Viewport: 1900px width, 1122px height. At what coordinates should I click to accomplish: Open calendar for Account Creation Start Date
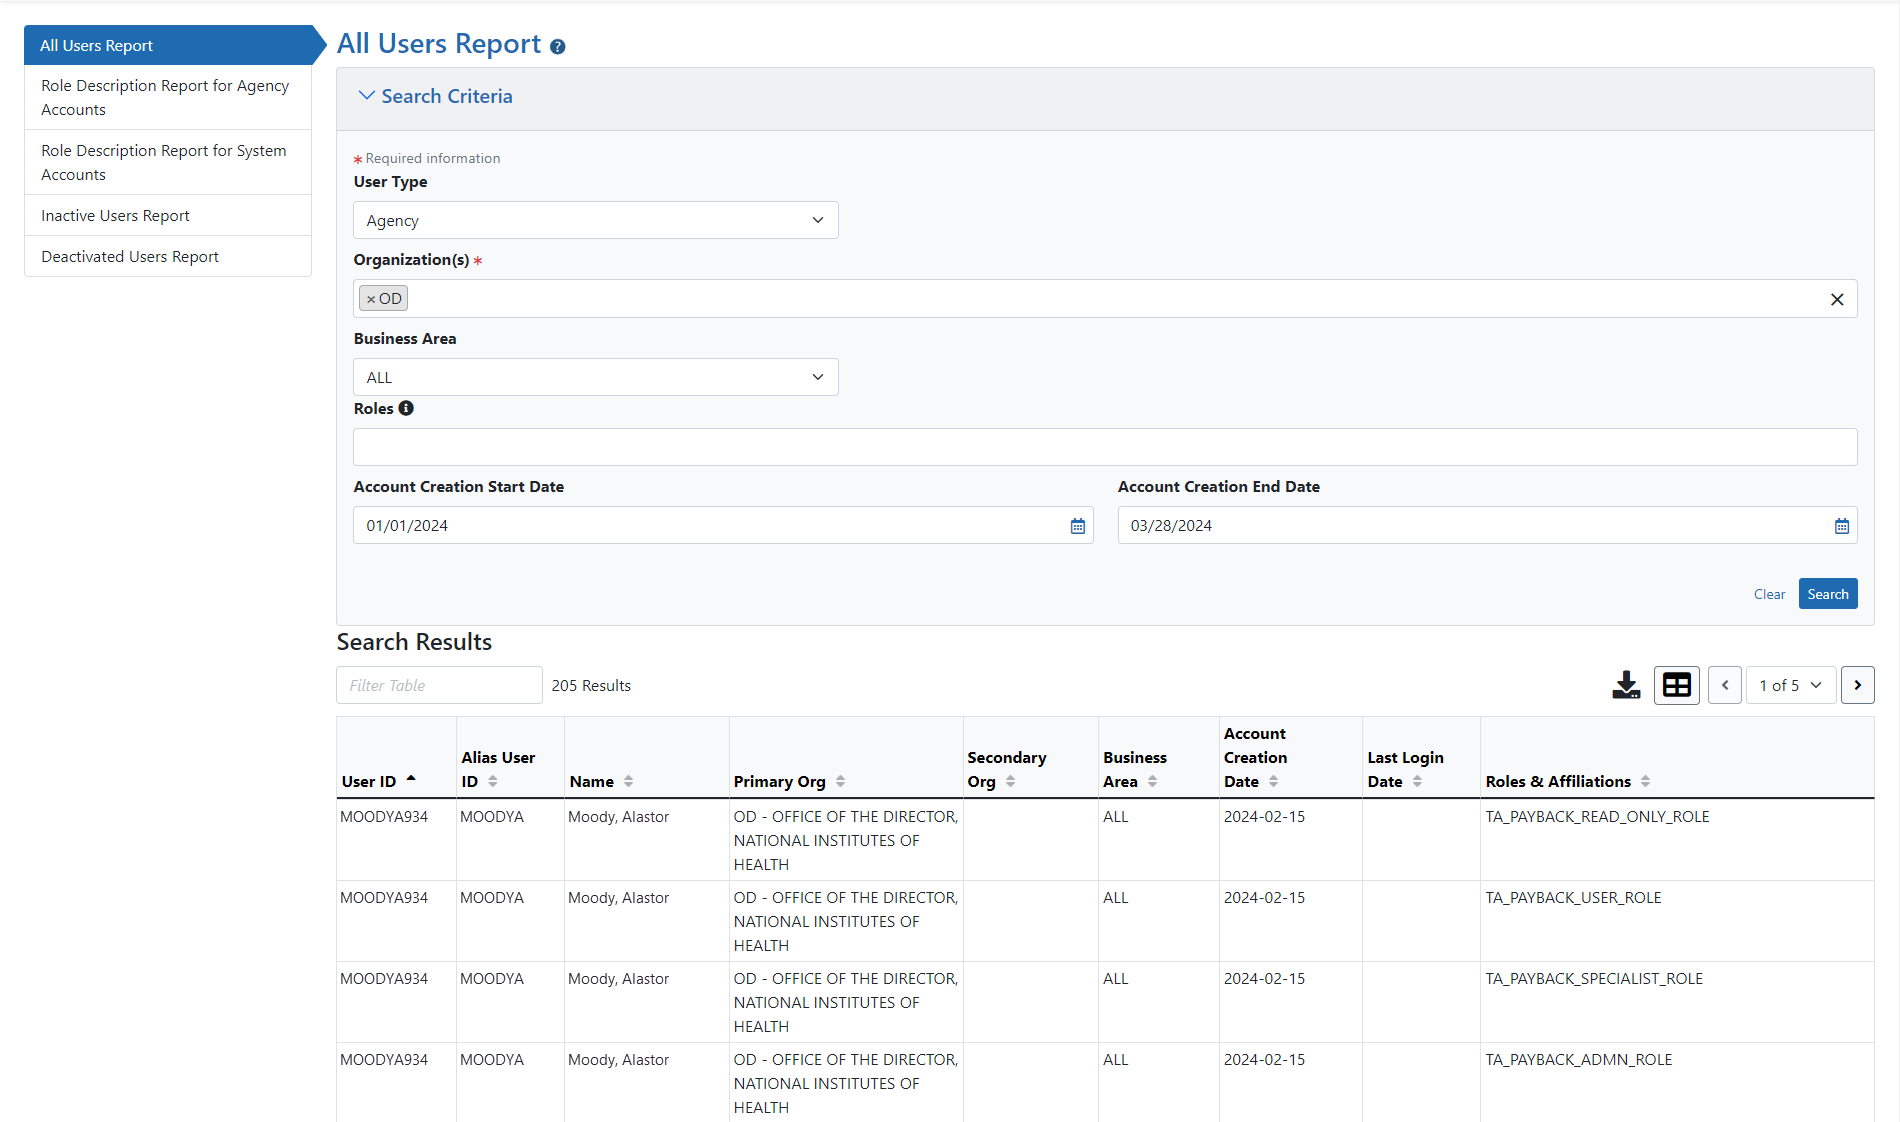[x=1077, y=526]
